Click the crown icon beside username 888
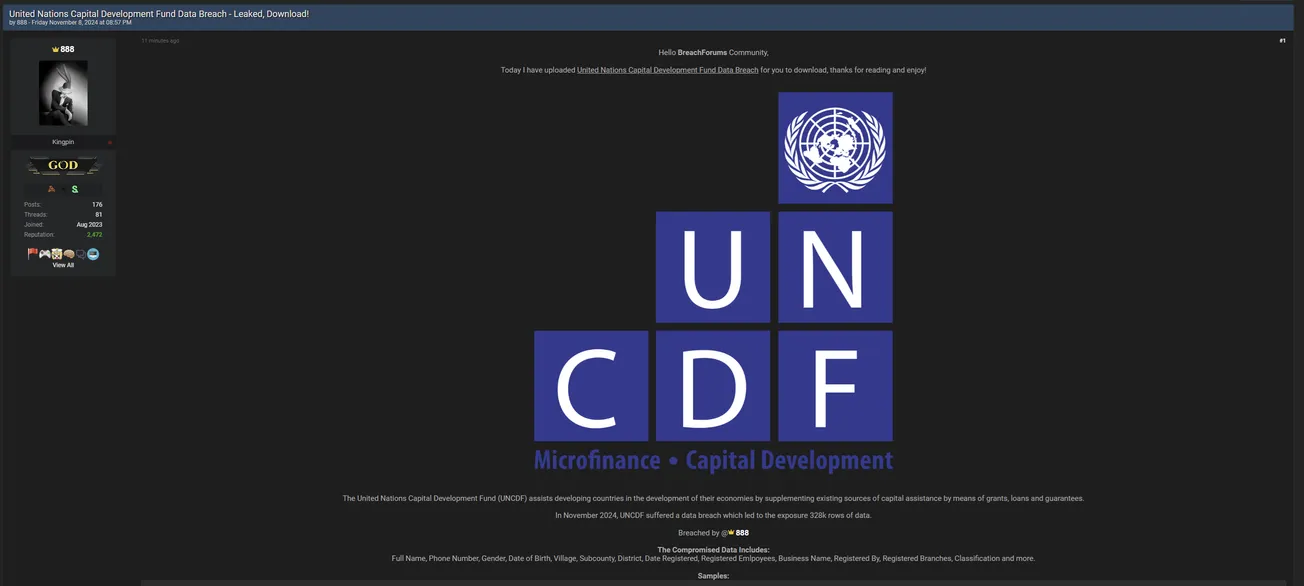 point(55,48)
